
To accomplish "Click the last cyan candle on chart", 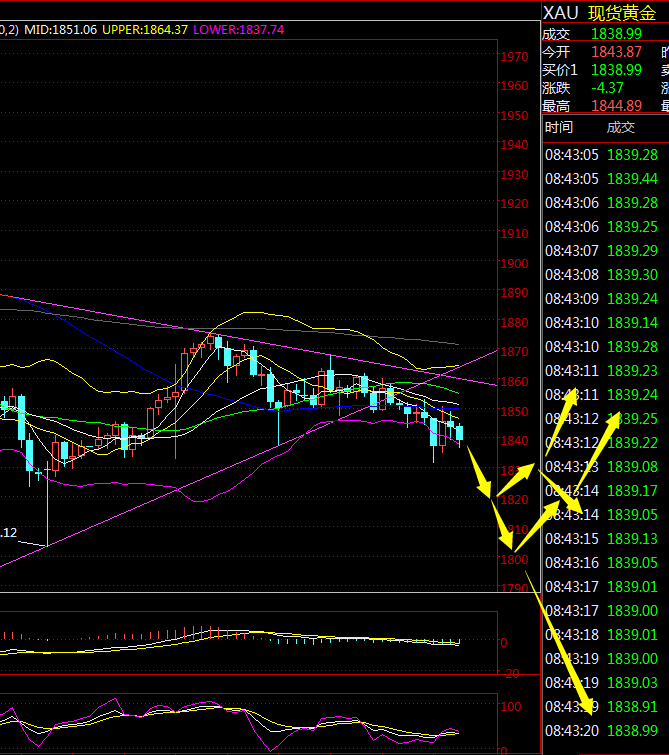I will 460,432.
